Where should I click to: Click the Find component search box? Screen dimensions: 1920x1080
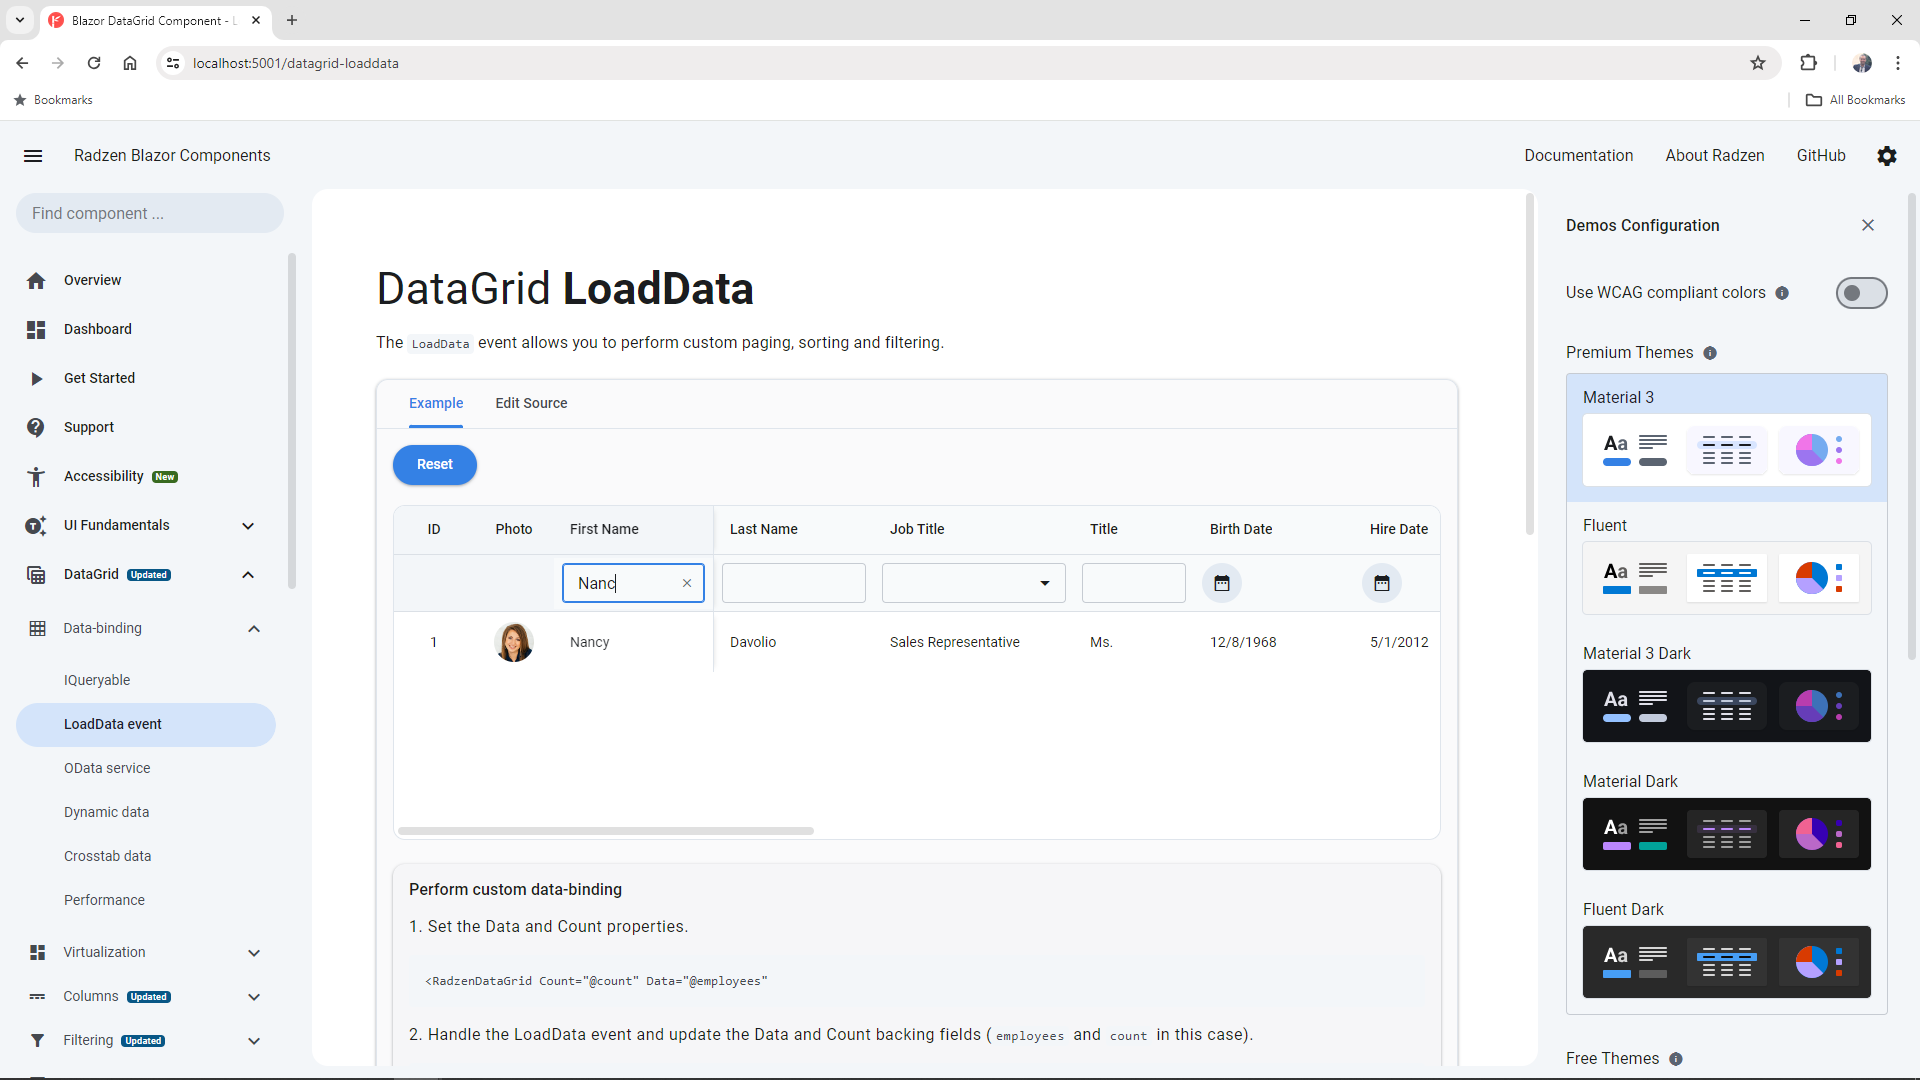(148, 213)
